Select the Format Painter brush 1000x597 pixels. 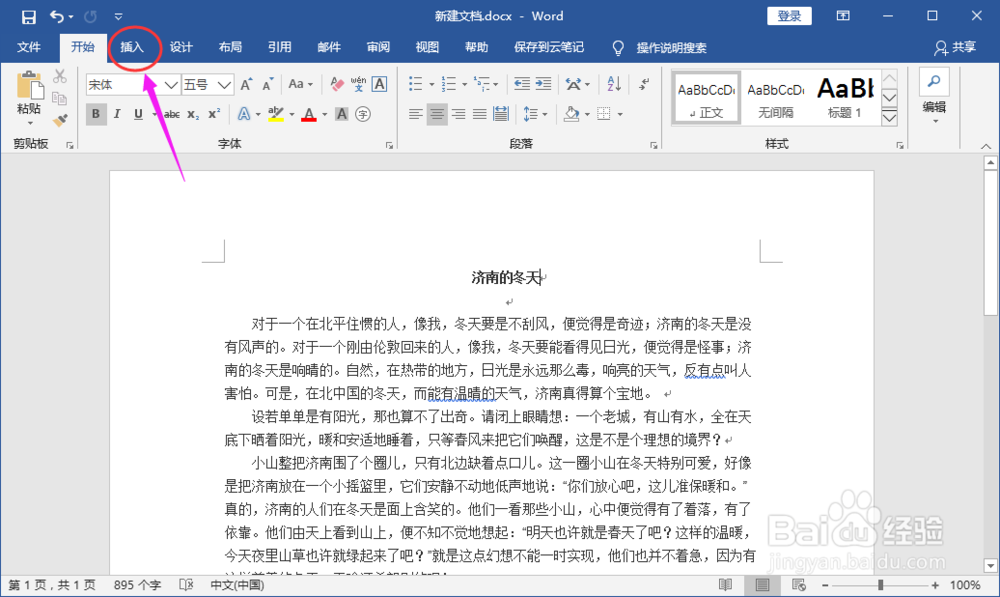[60, 120]
